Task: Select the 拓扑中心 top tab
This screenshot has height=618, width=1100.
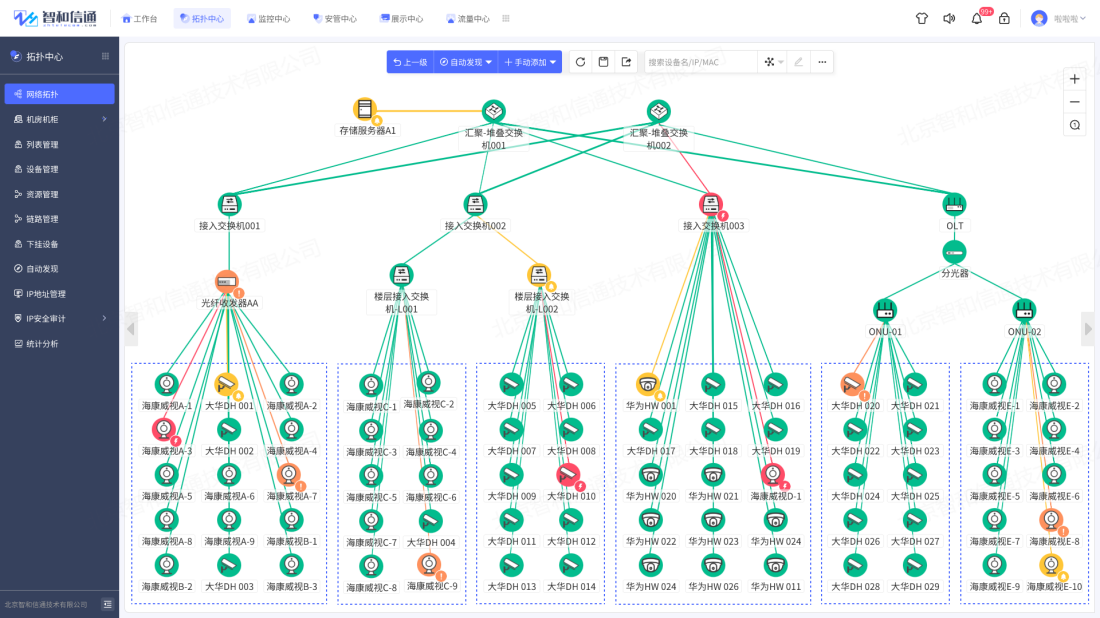Action: [202, 19]
